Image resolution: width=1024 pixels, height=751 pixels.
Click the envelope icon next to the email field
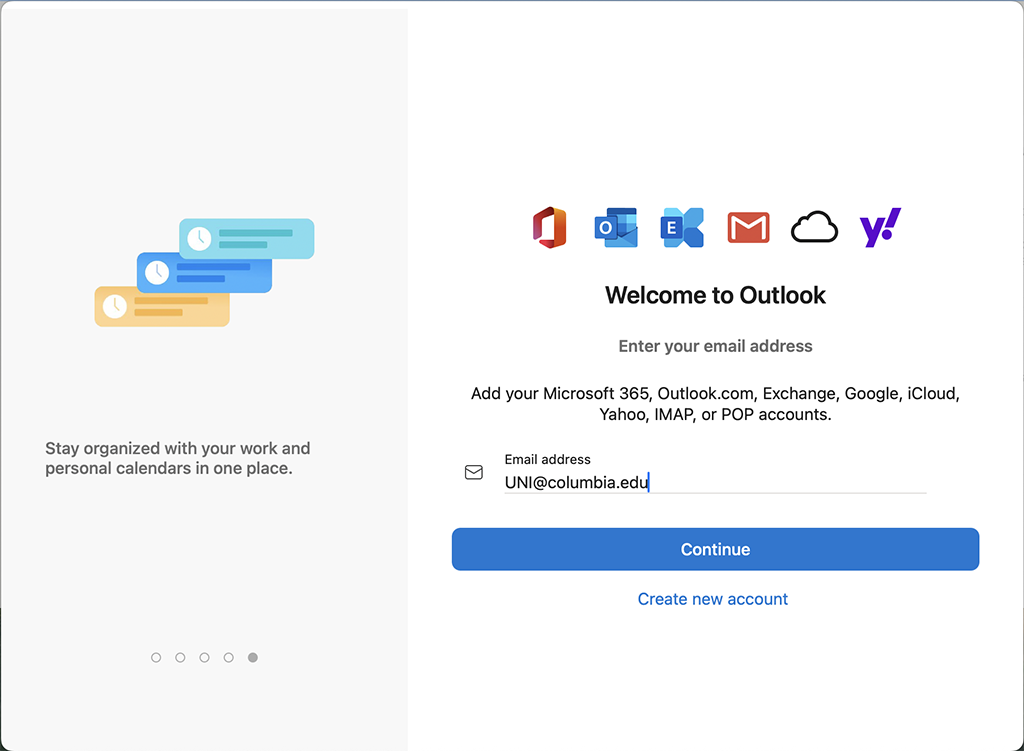(474, 471)
